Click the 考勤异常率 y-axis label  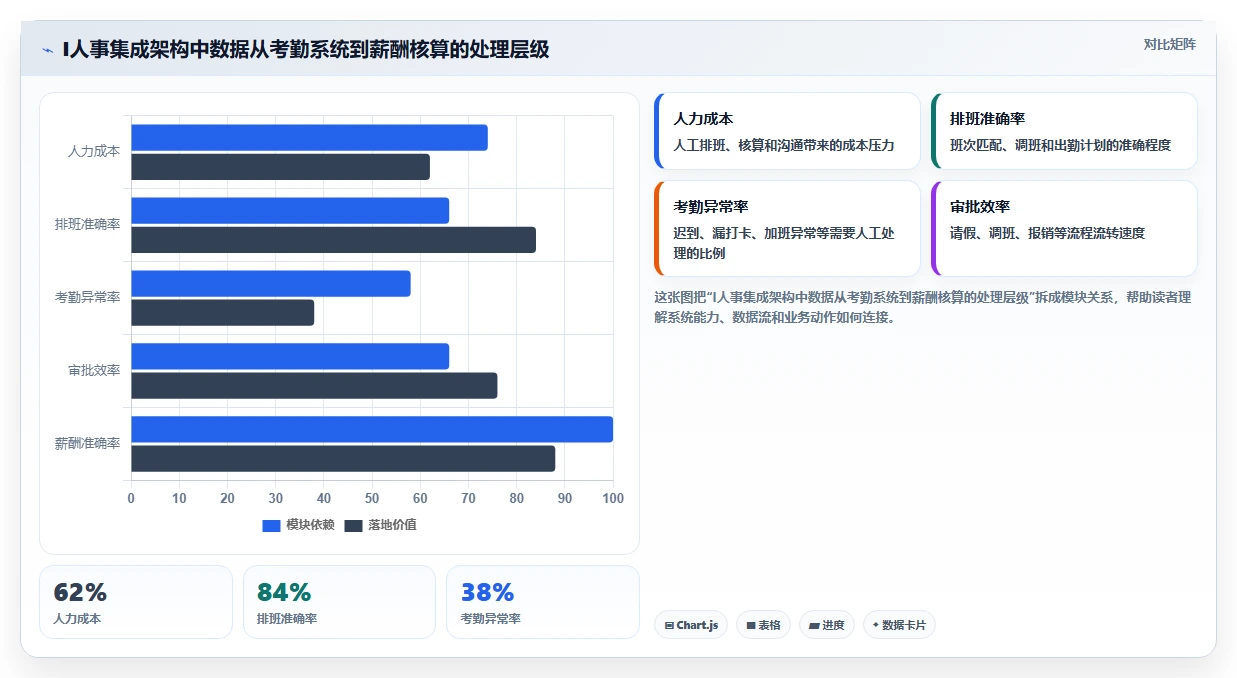tap(87, 298)
